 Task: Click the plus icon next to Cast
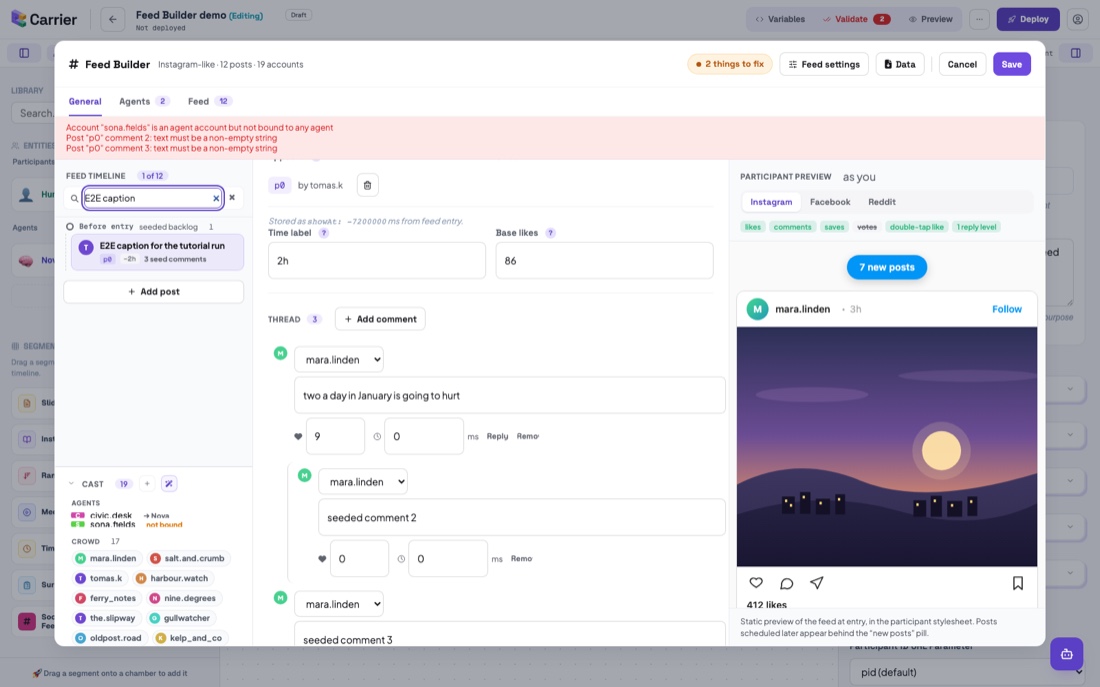147,483
